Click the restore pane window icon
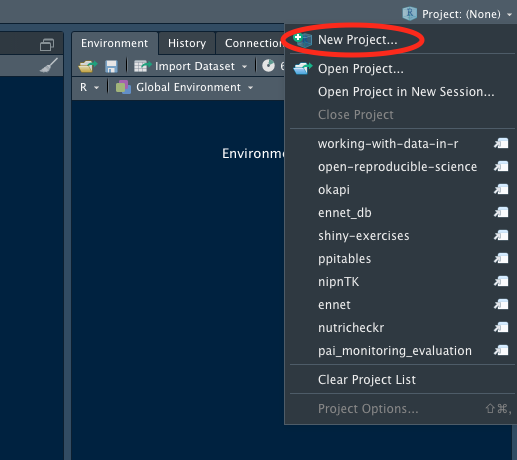This screenshot has width=517, height=460. 47,45
